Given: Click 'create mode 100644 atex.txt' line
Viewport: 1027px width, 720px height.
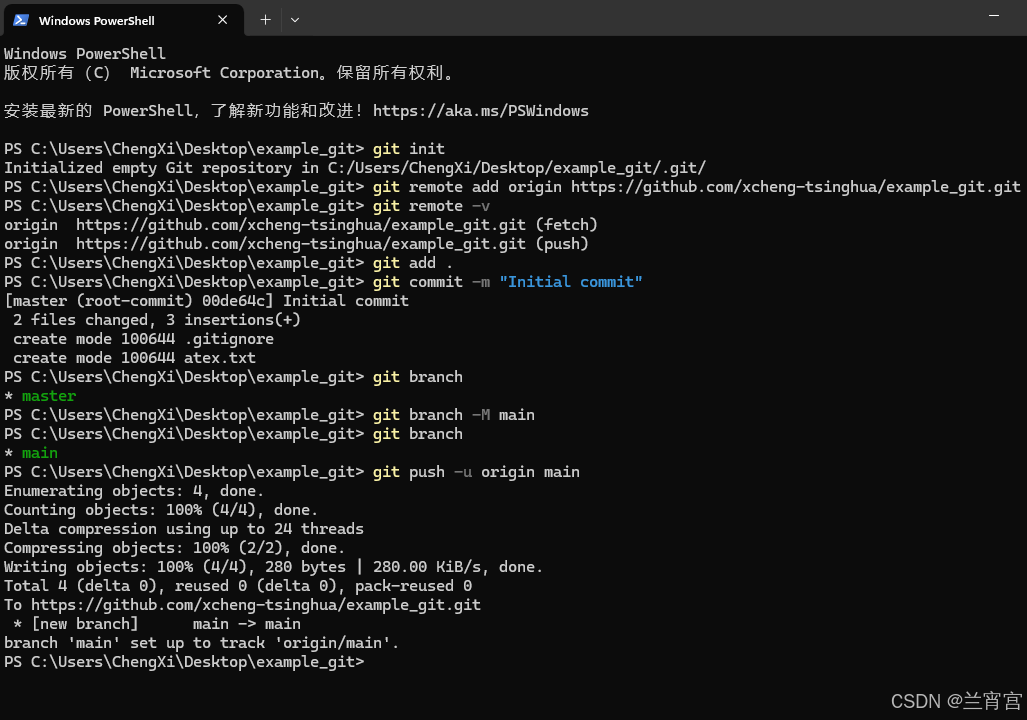Looking at the screenshot, I should [x=134, y=358].
